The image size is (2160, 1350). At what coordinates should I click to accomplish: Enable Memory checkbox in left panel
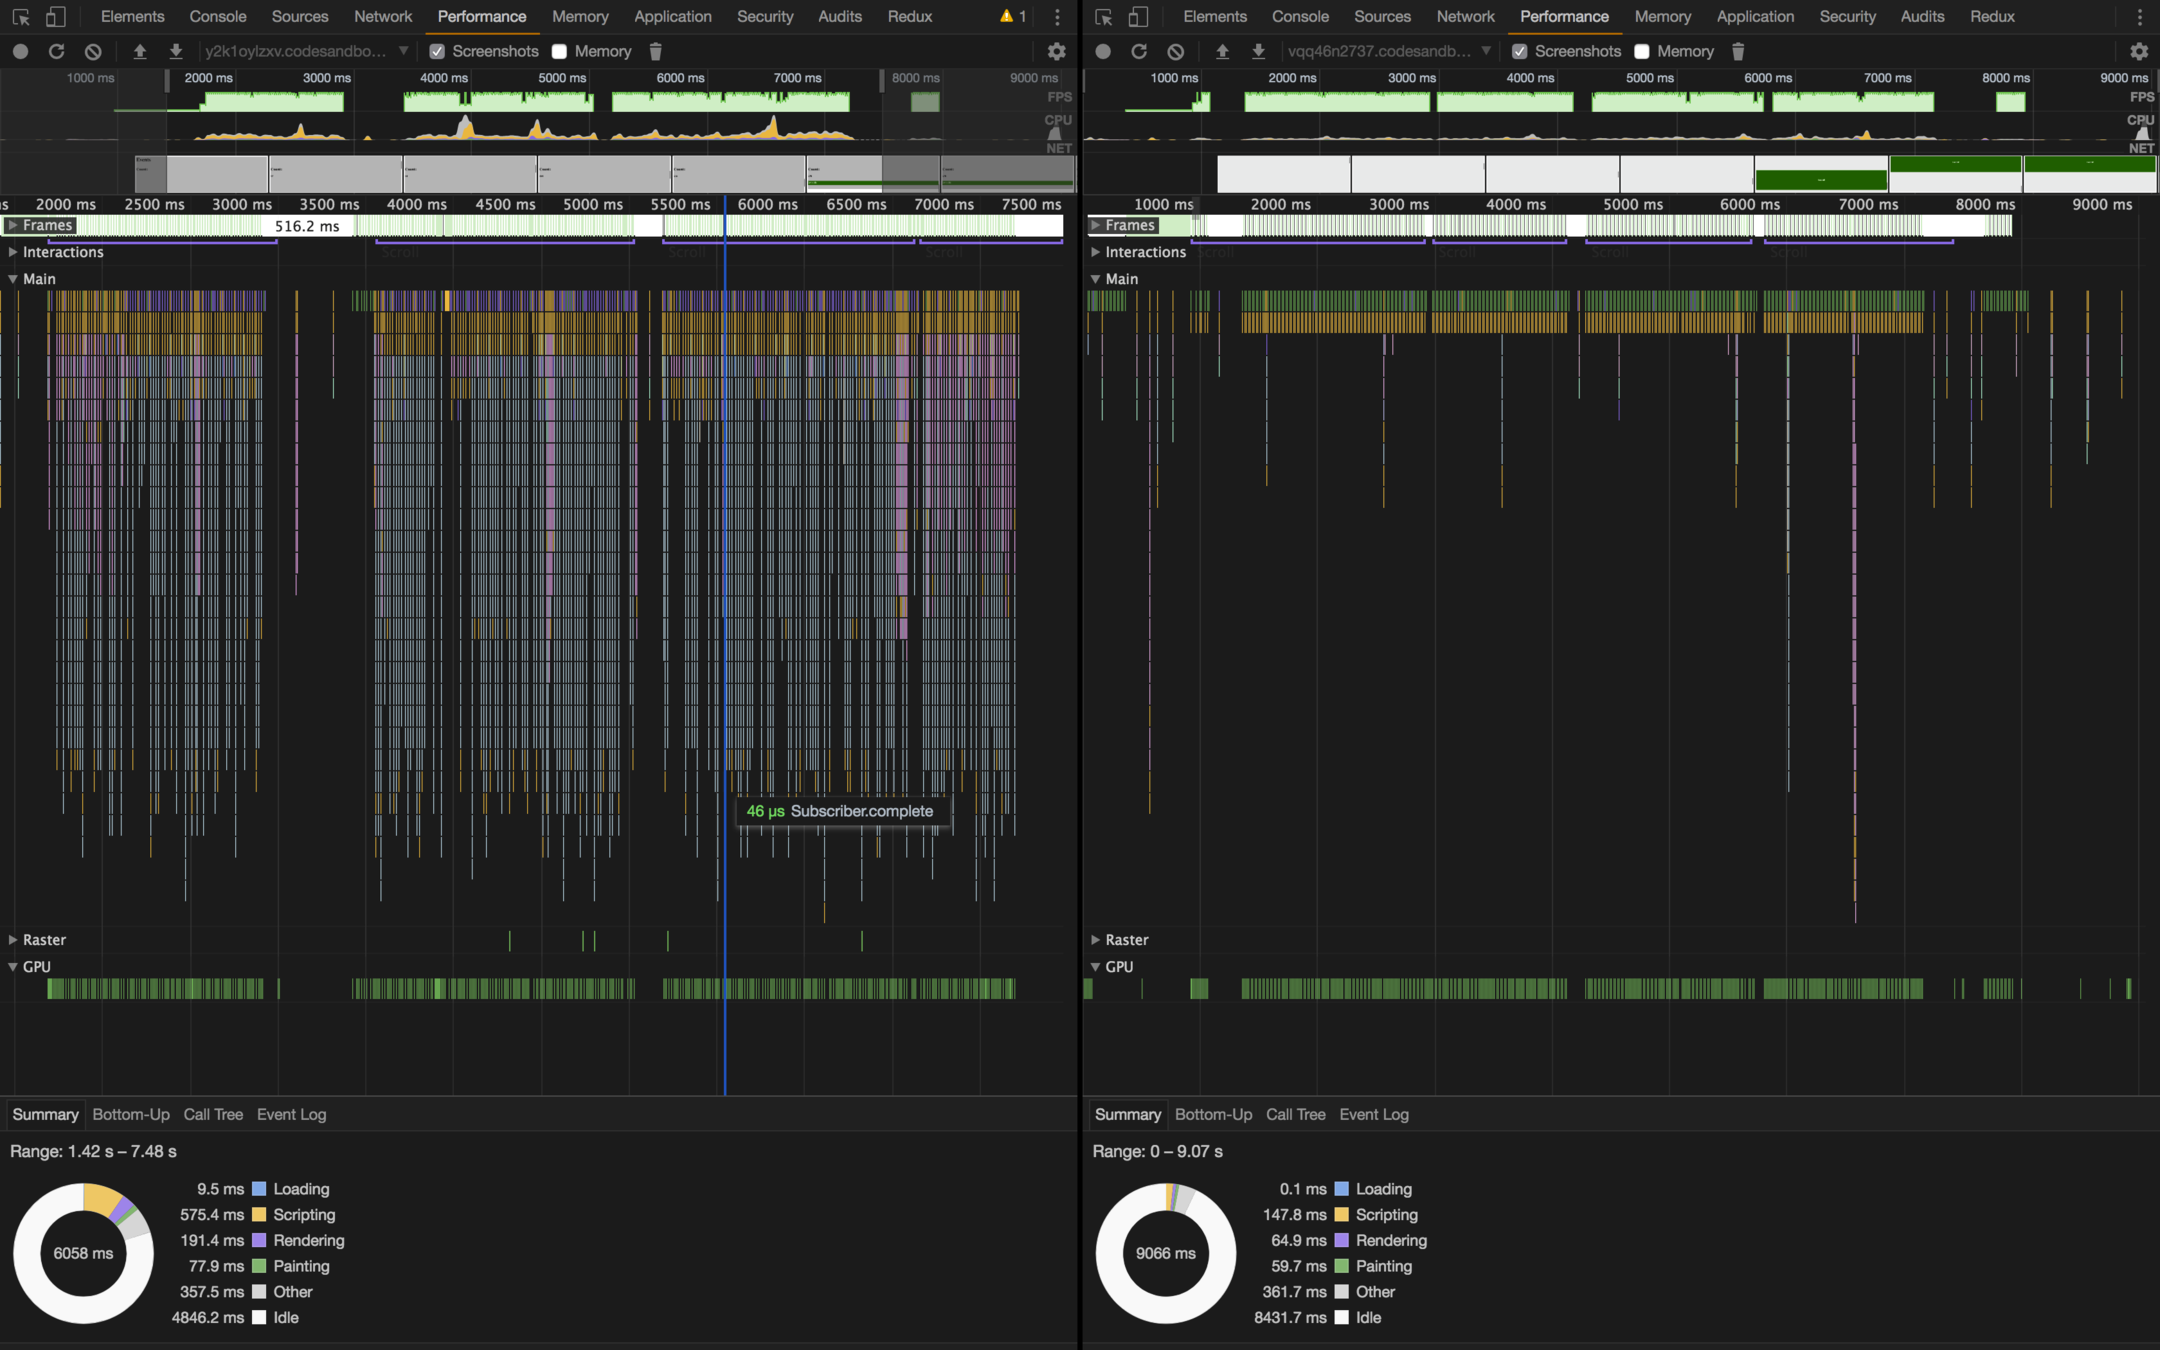tap(559, 51)
